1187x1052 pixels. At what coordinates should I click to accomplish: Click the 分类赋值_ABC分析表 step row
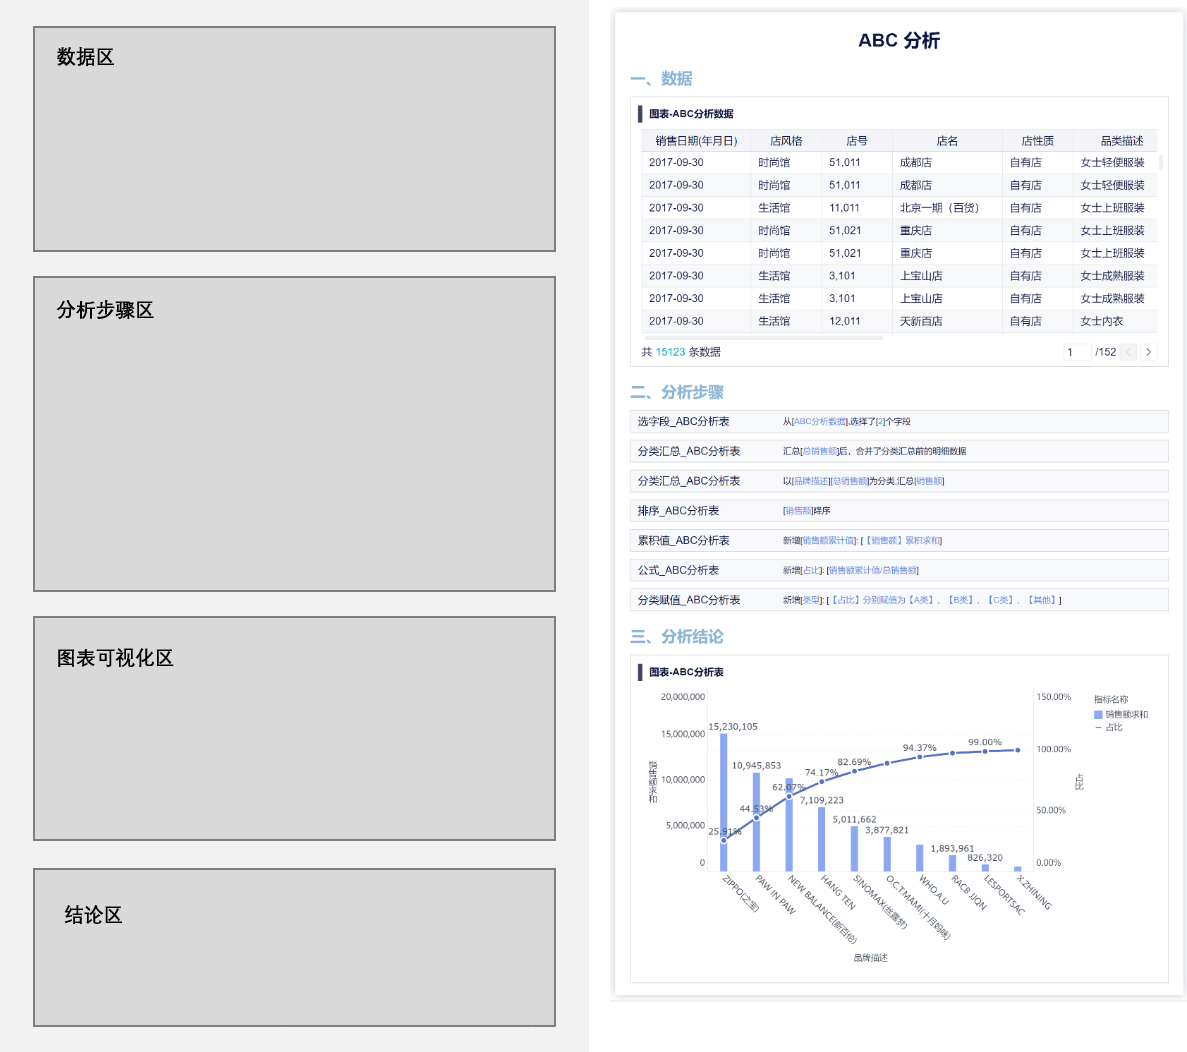click(x=899, y=599)
